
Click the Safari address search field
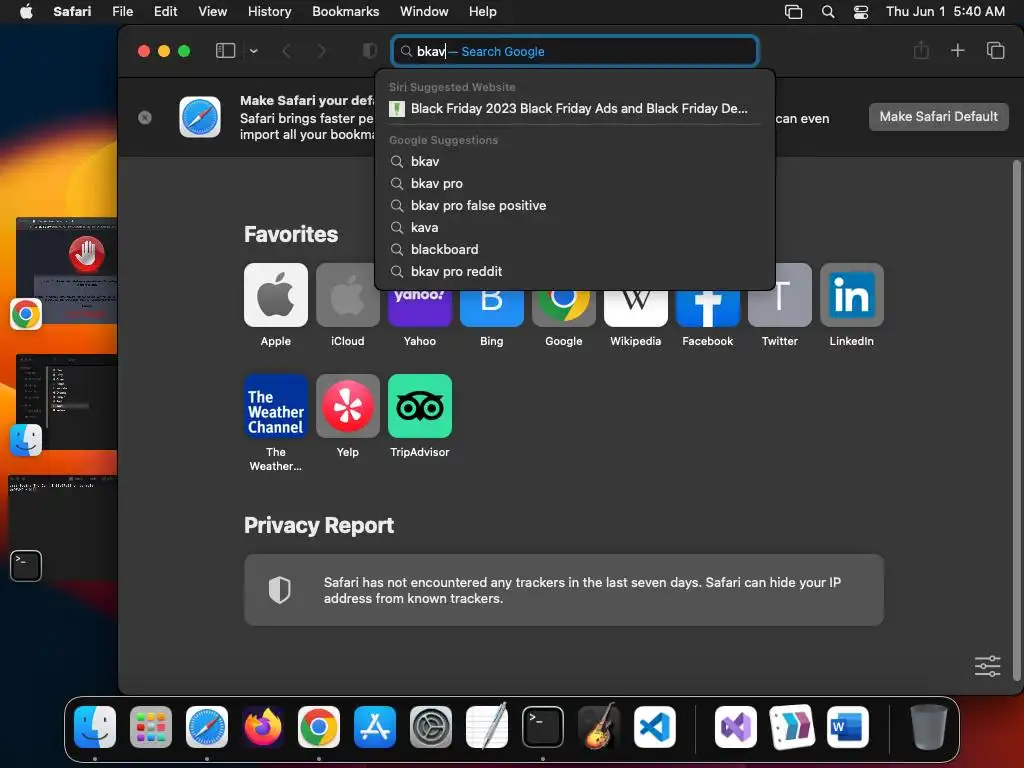coord(575,51)
